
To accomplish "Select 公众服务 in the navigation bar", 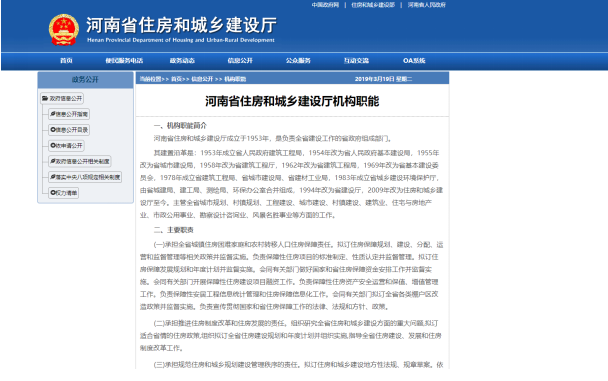I will point(298,60).
